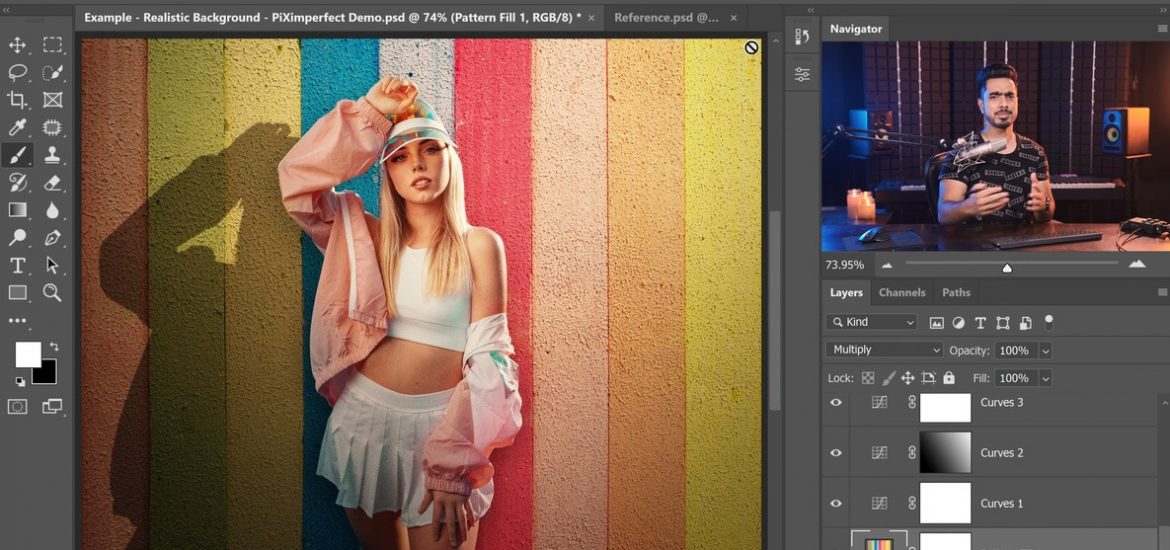1170x550 pixels.
Task: Open the Opacity slider dropdown arrow
Action: pos(1045,351)
